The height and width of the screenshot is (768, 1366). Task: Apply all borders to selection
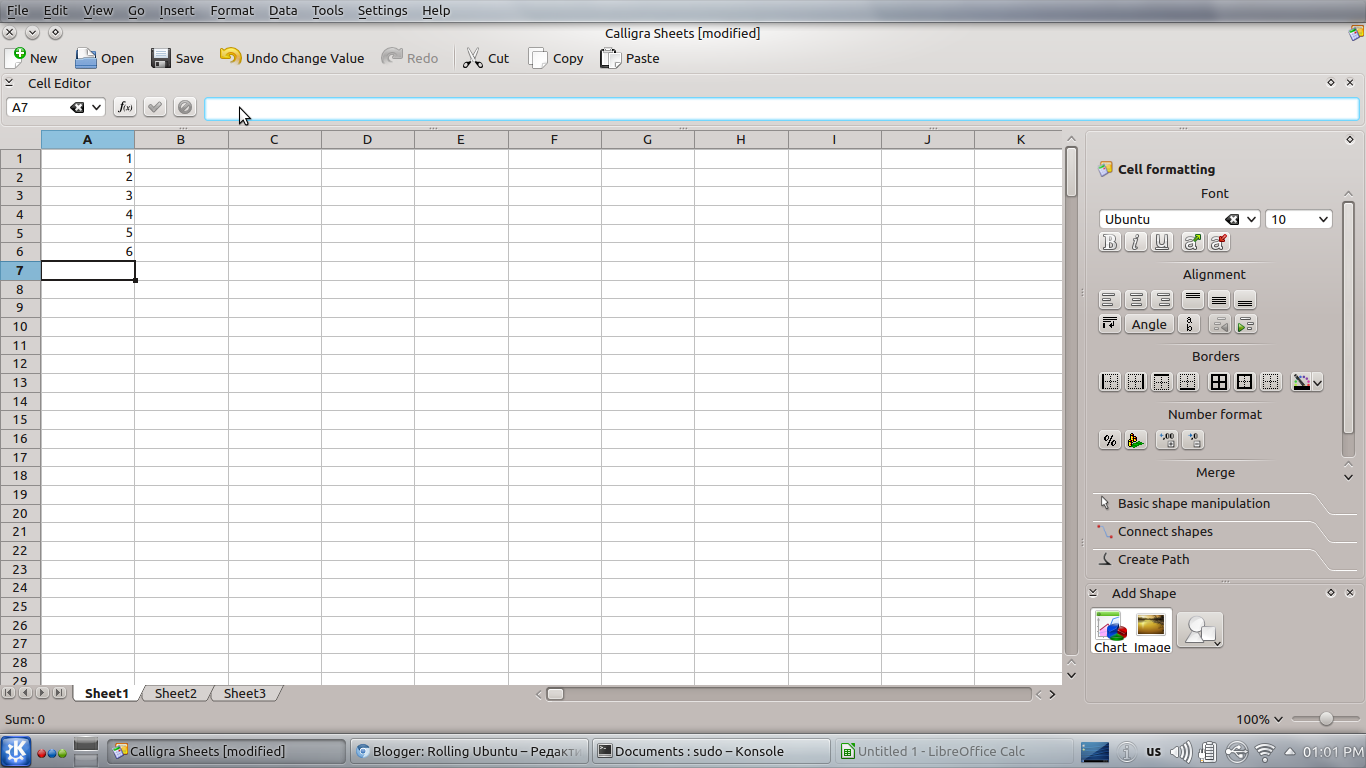coord(1219,381)
